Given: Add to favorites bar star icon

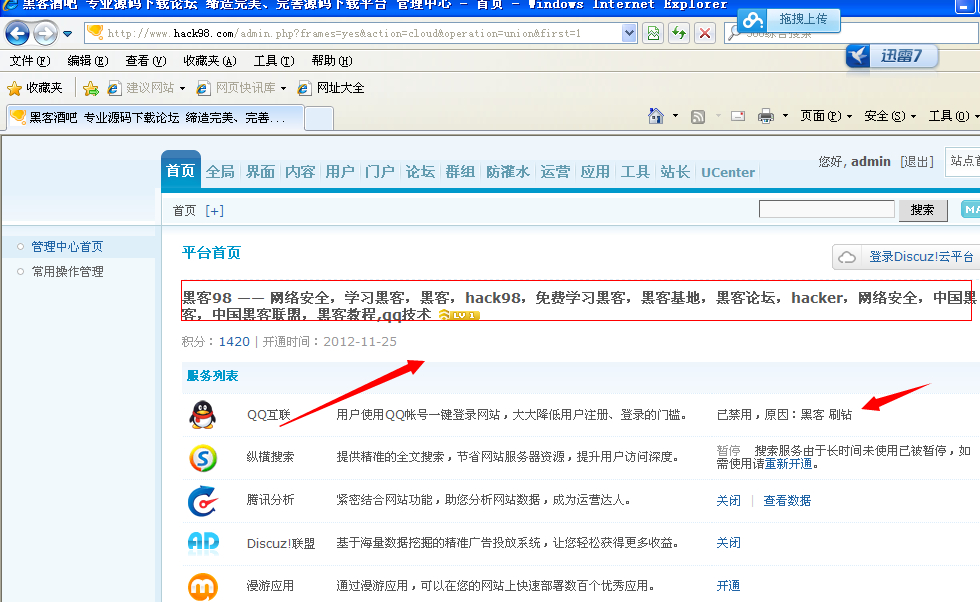Looking at the screenshot, I should [91, 88].
